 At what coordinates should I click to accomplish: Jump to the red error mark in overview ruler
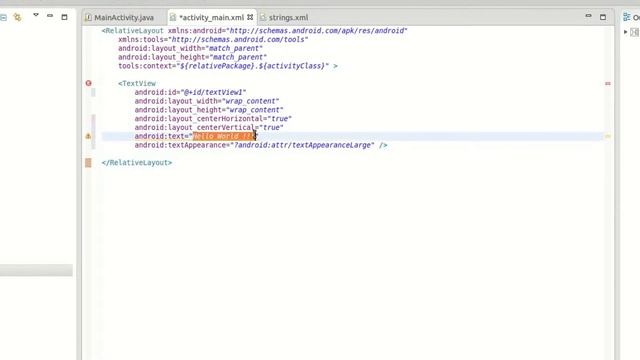tap(608, 83)
